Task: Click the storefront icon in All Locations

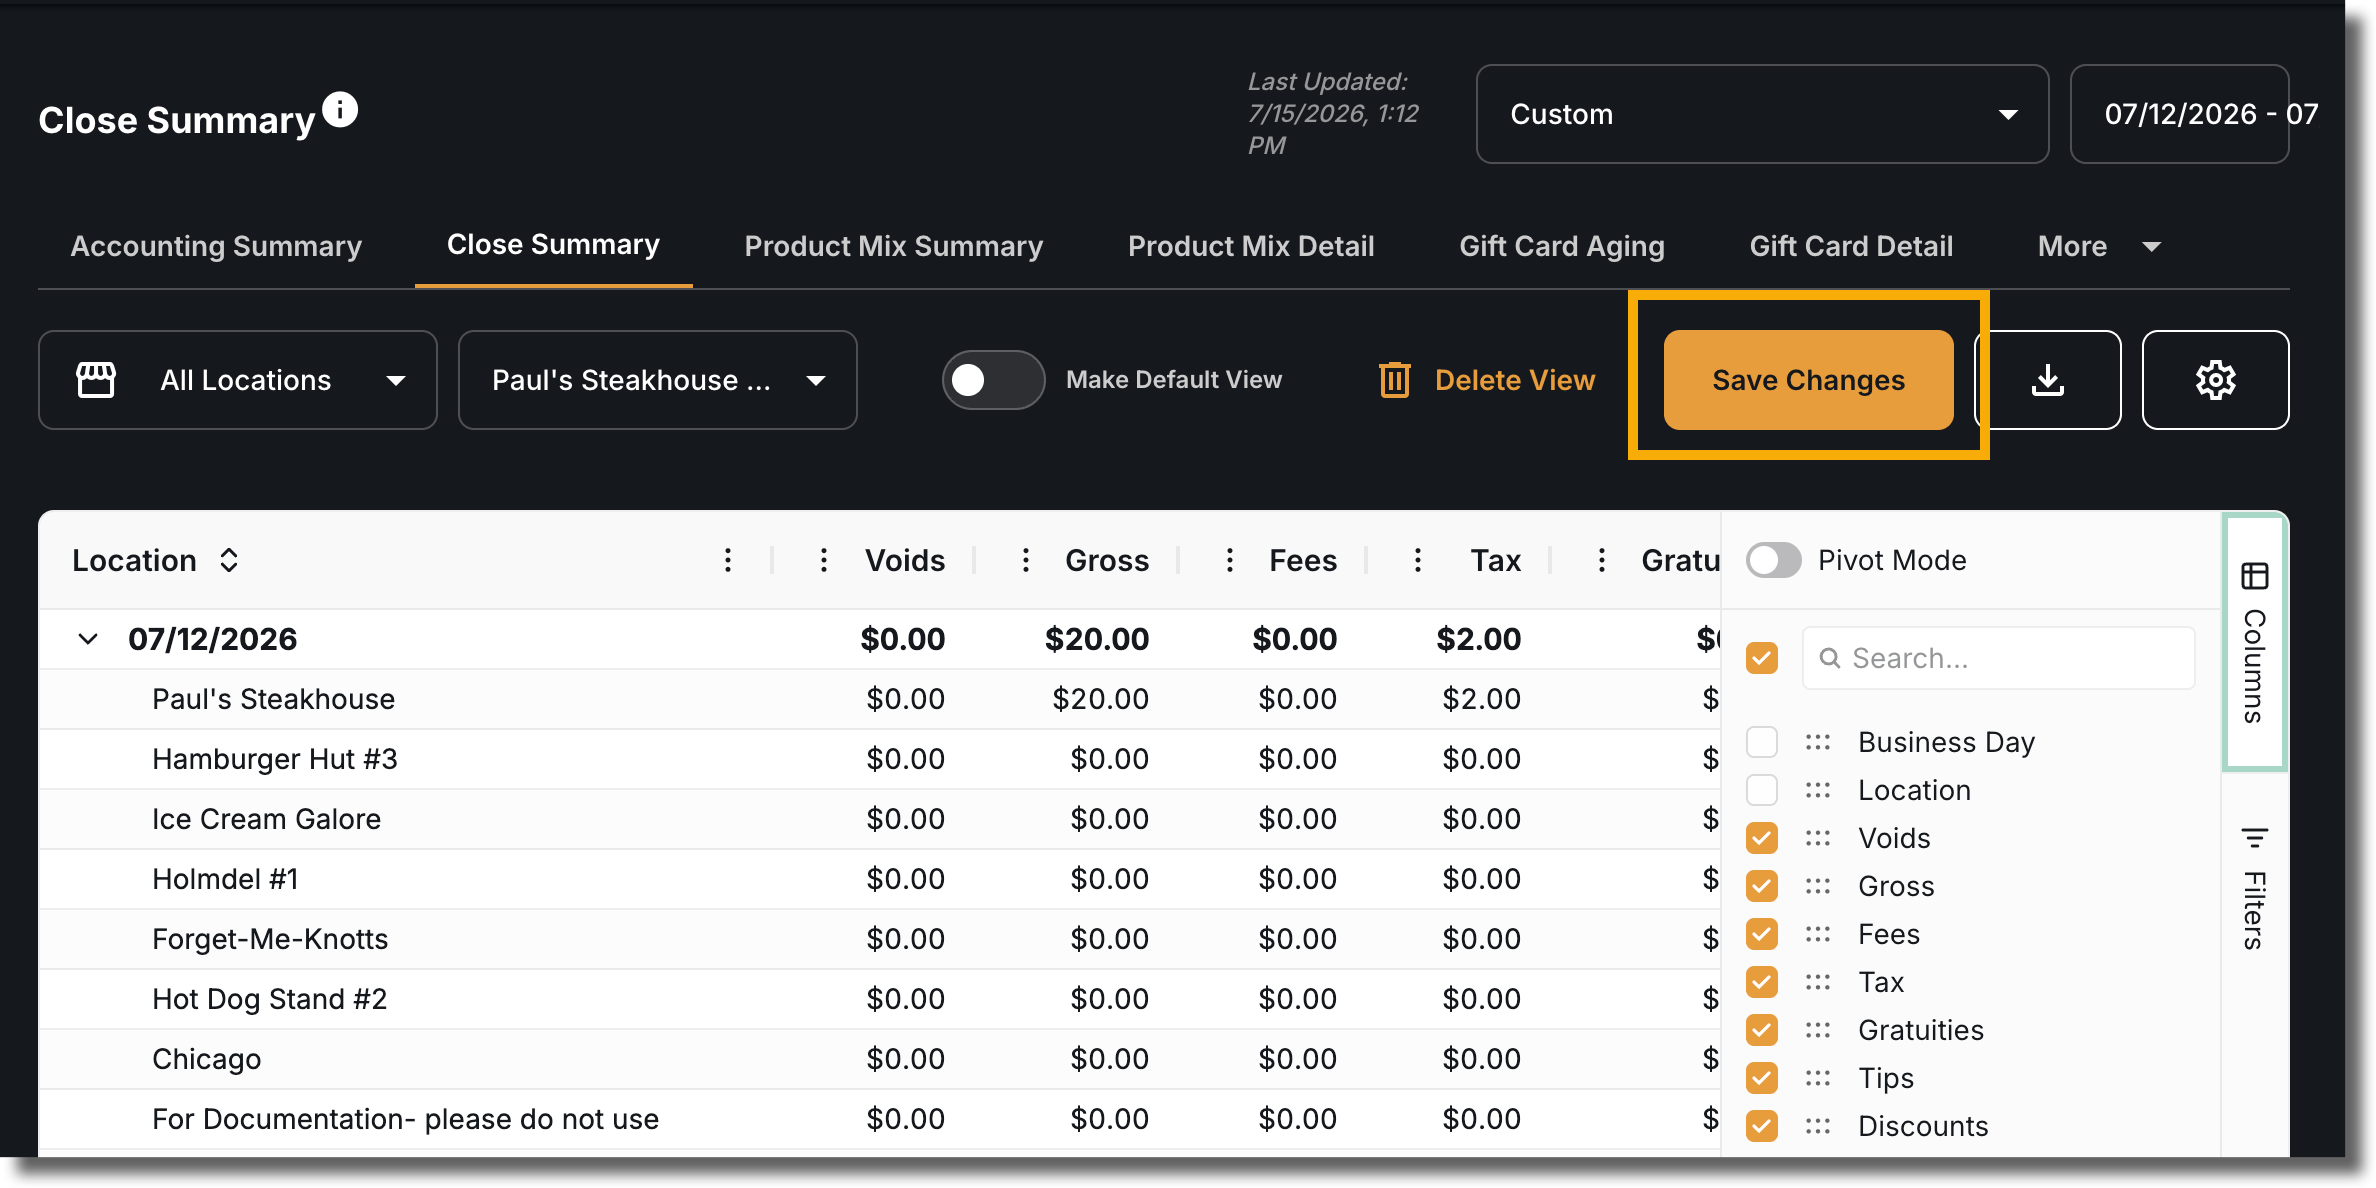Action: [96, 380]
